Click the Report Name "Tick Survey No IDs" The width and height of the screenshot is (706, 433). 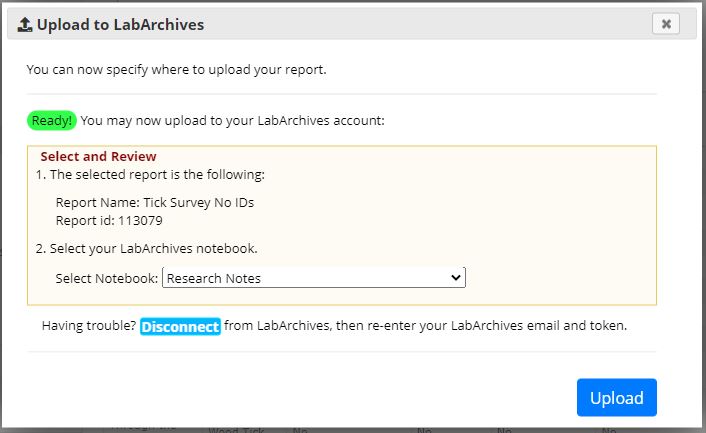[x=155, y=202]
